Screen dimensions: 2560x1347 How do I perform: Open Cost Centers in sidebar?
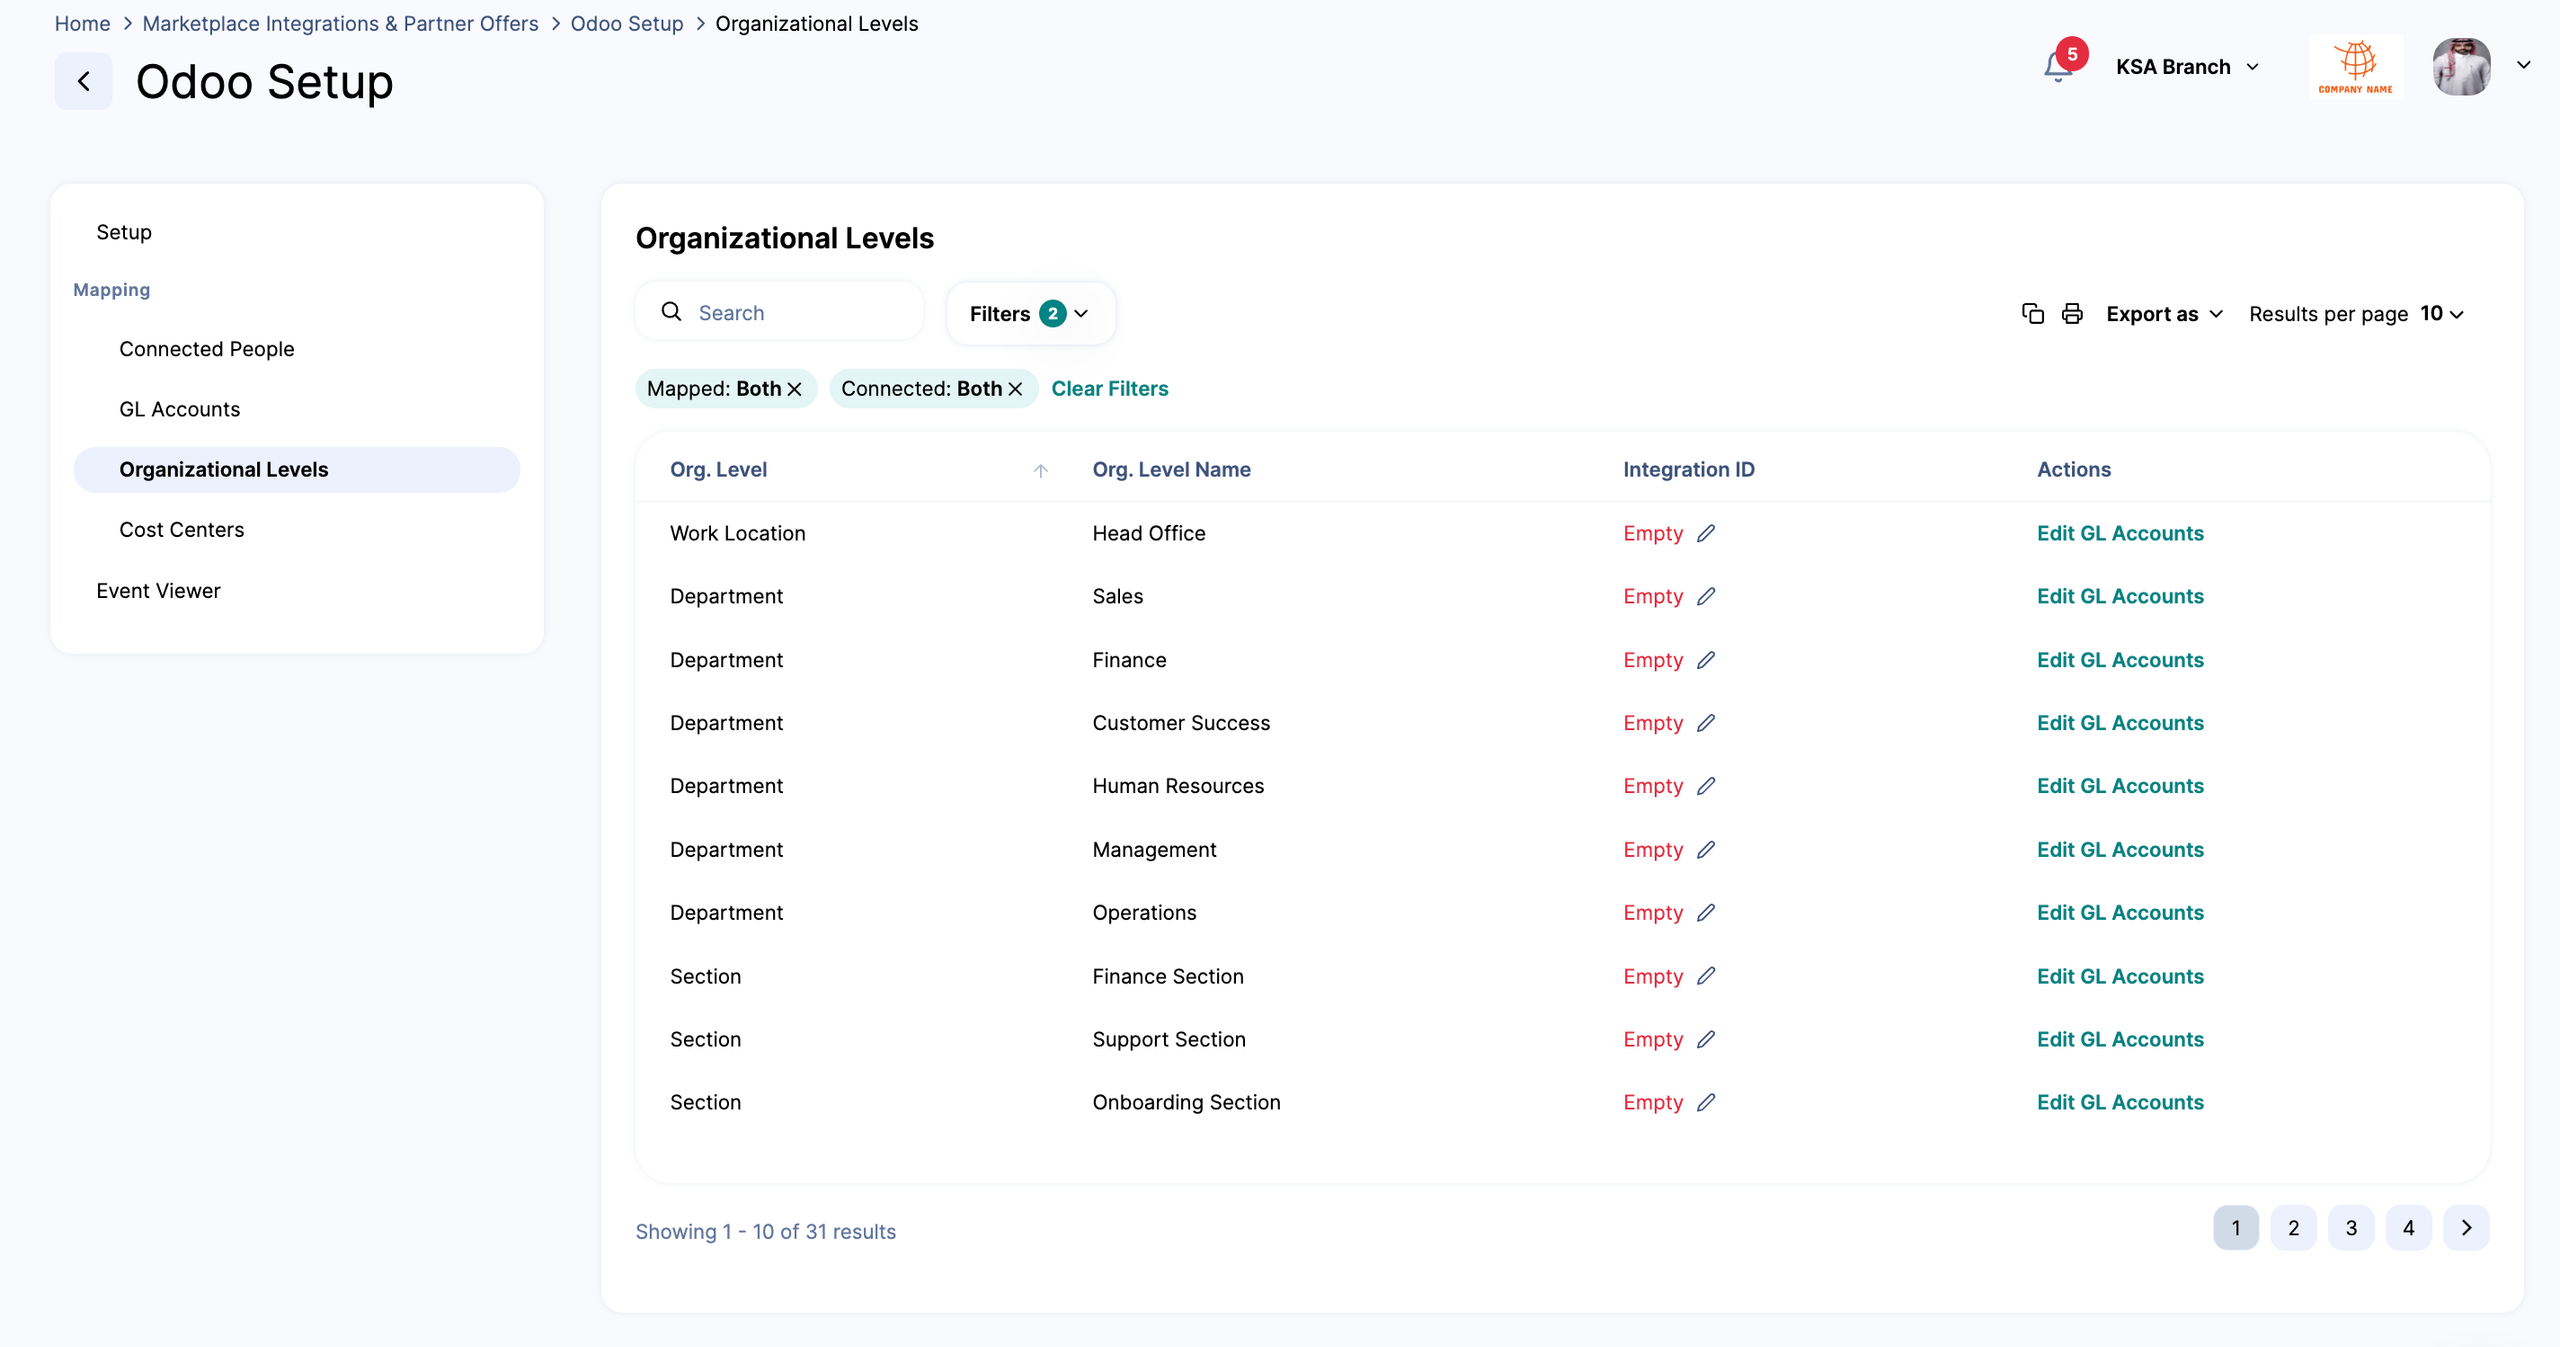coord(181,530)
